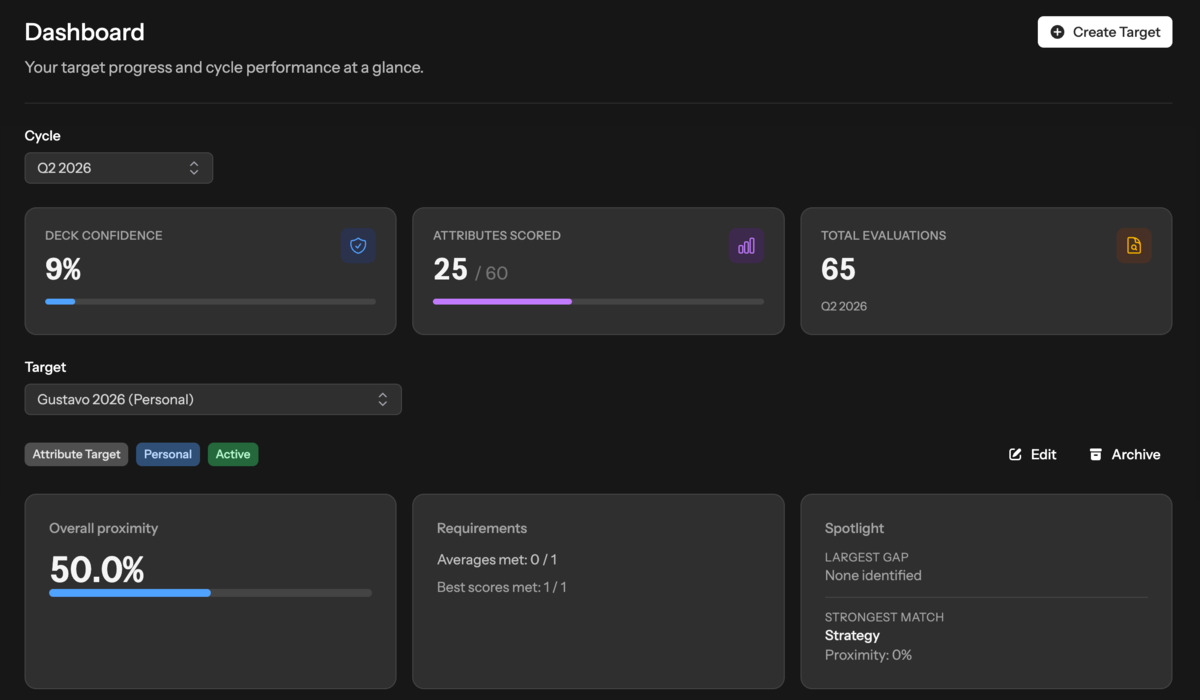Click the Dashboard heading
The height and width of the screenshot is (700, 1200).
point(84,32)
